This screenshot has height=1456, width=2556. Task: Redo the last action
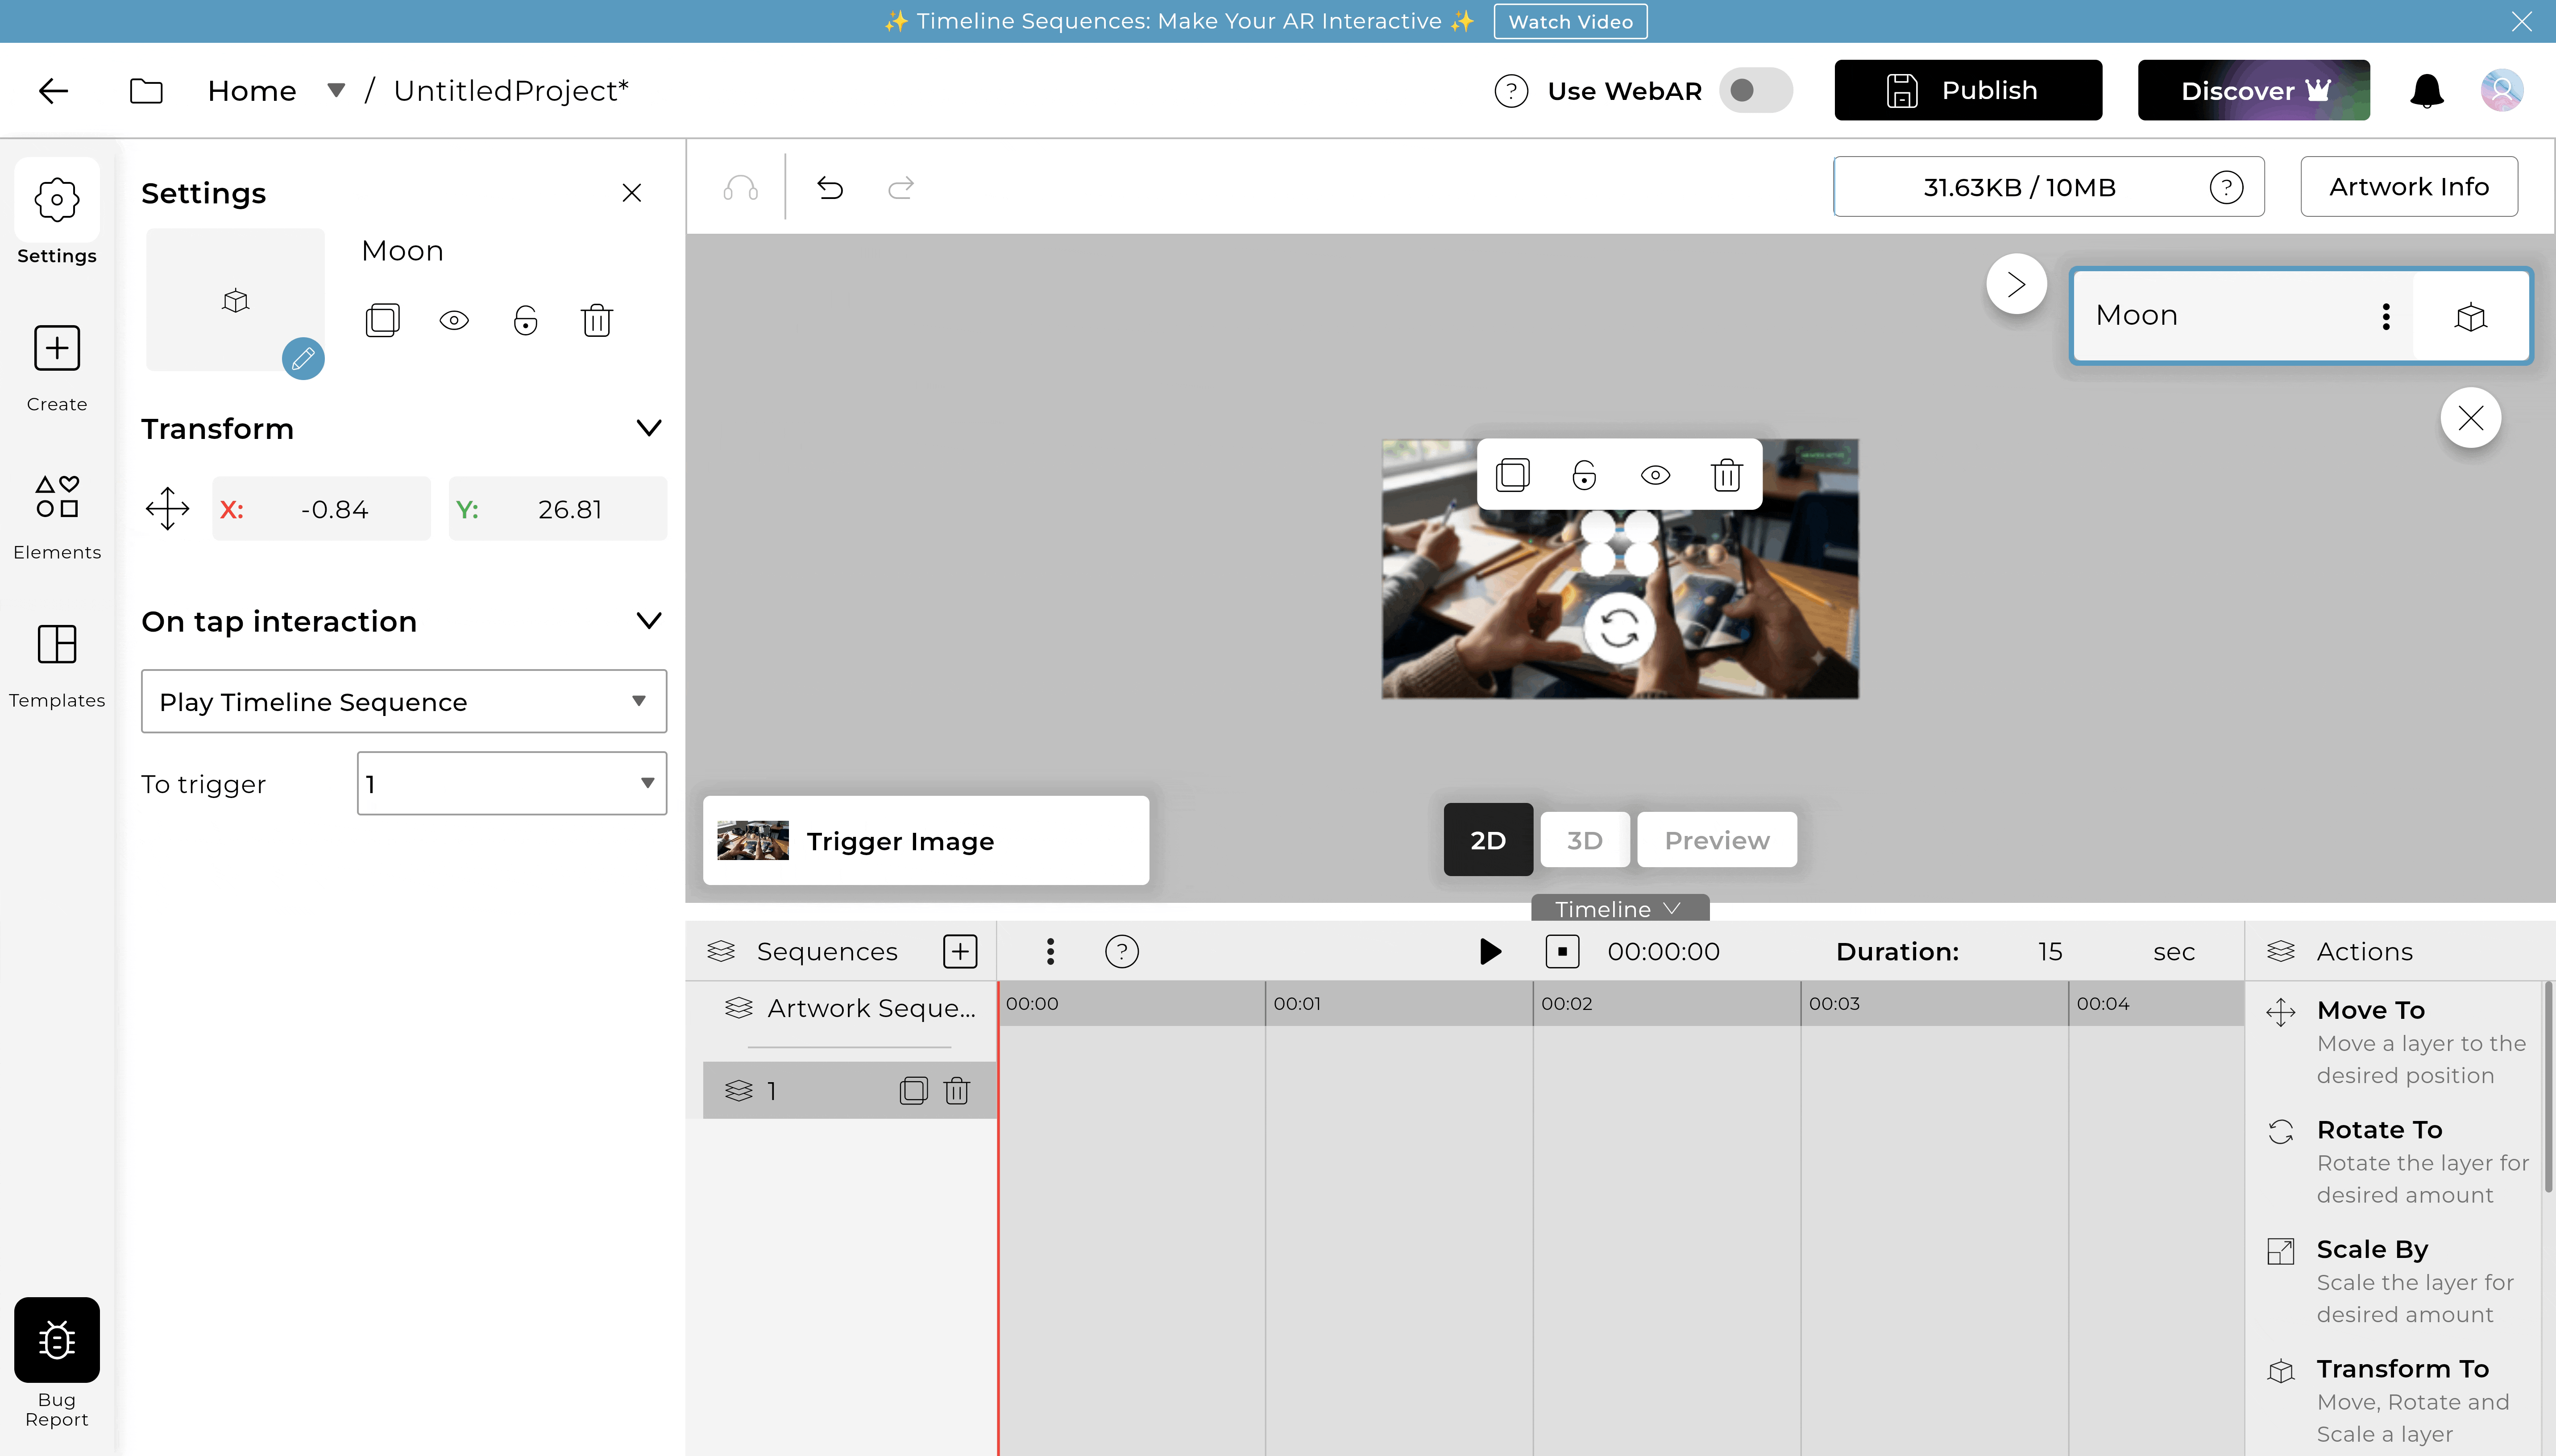pos(901,188)
